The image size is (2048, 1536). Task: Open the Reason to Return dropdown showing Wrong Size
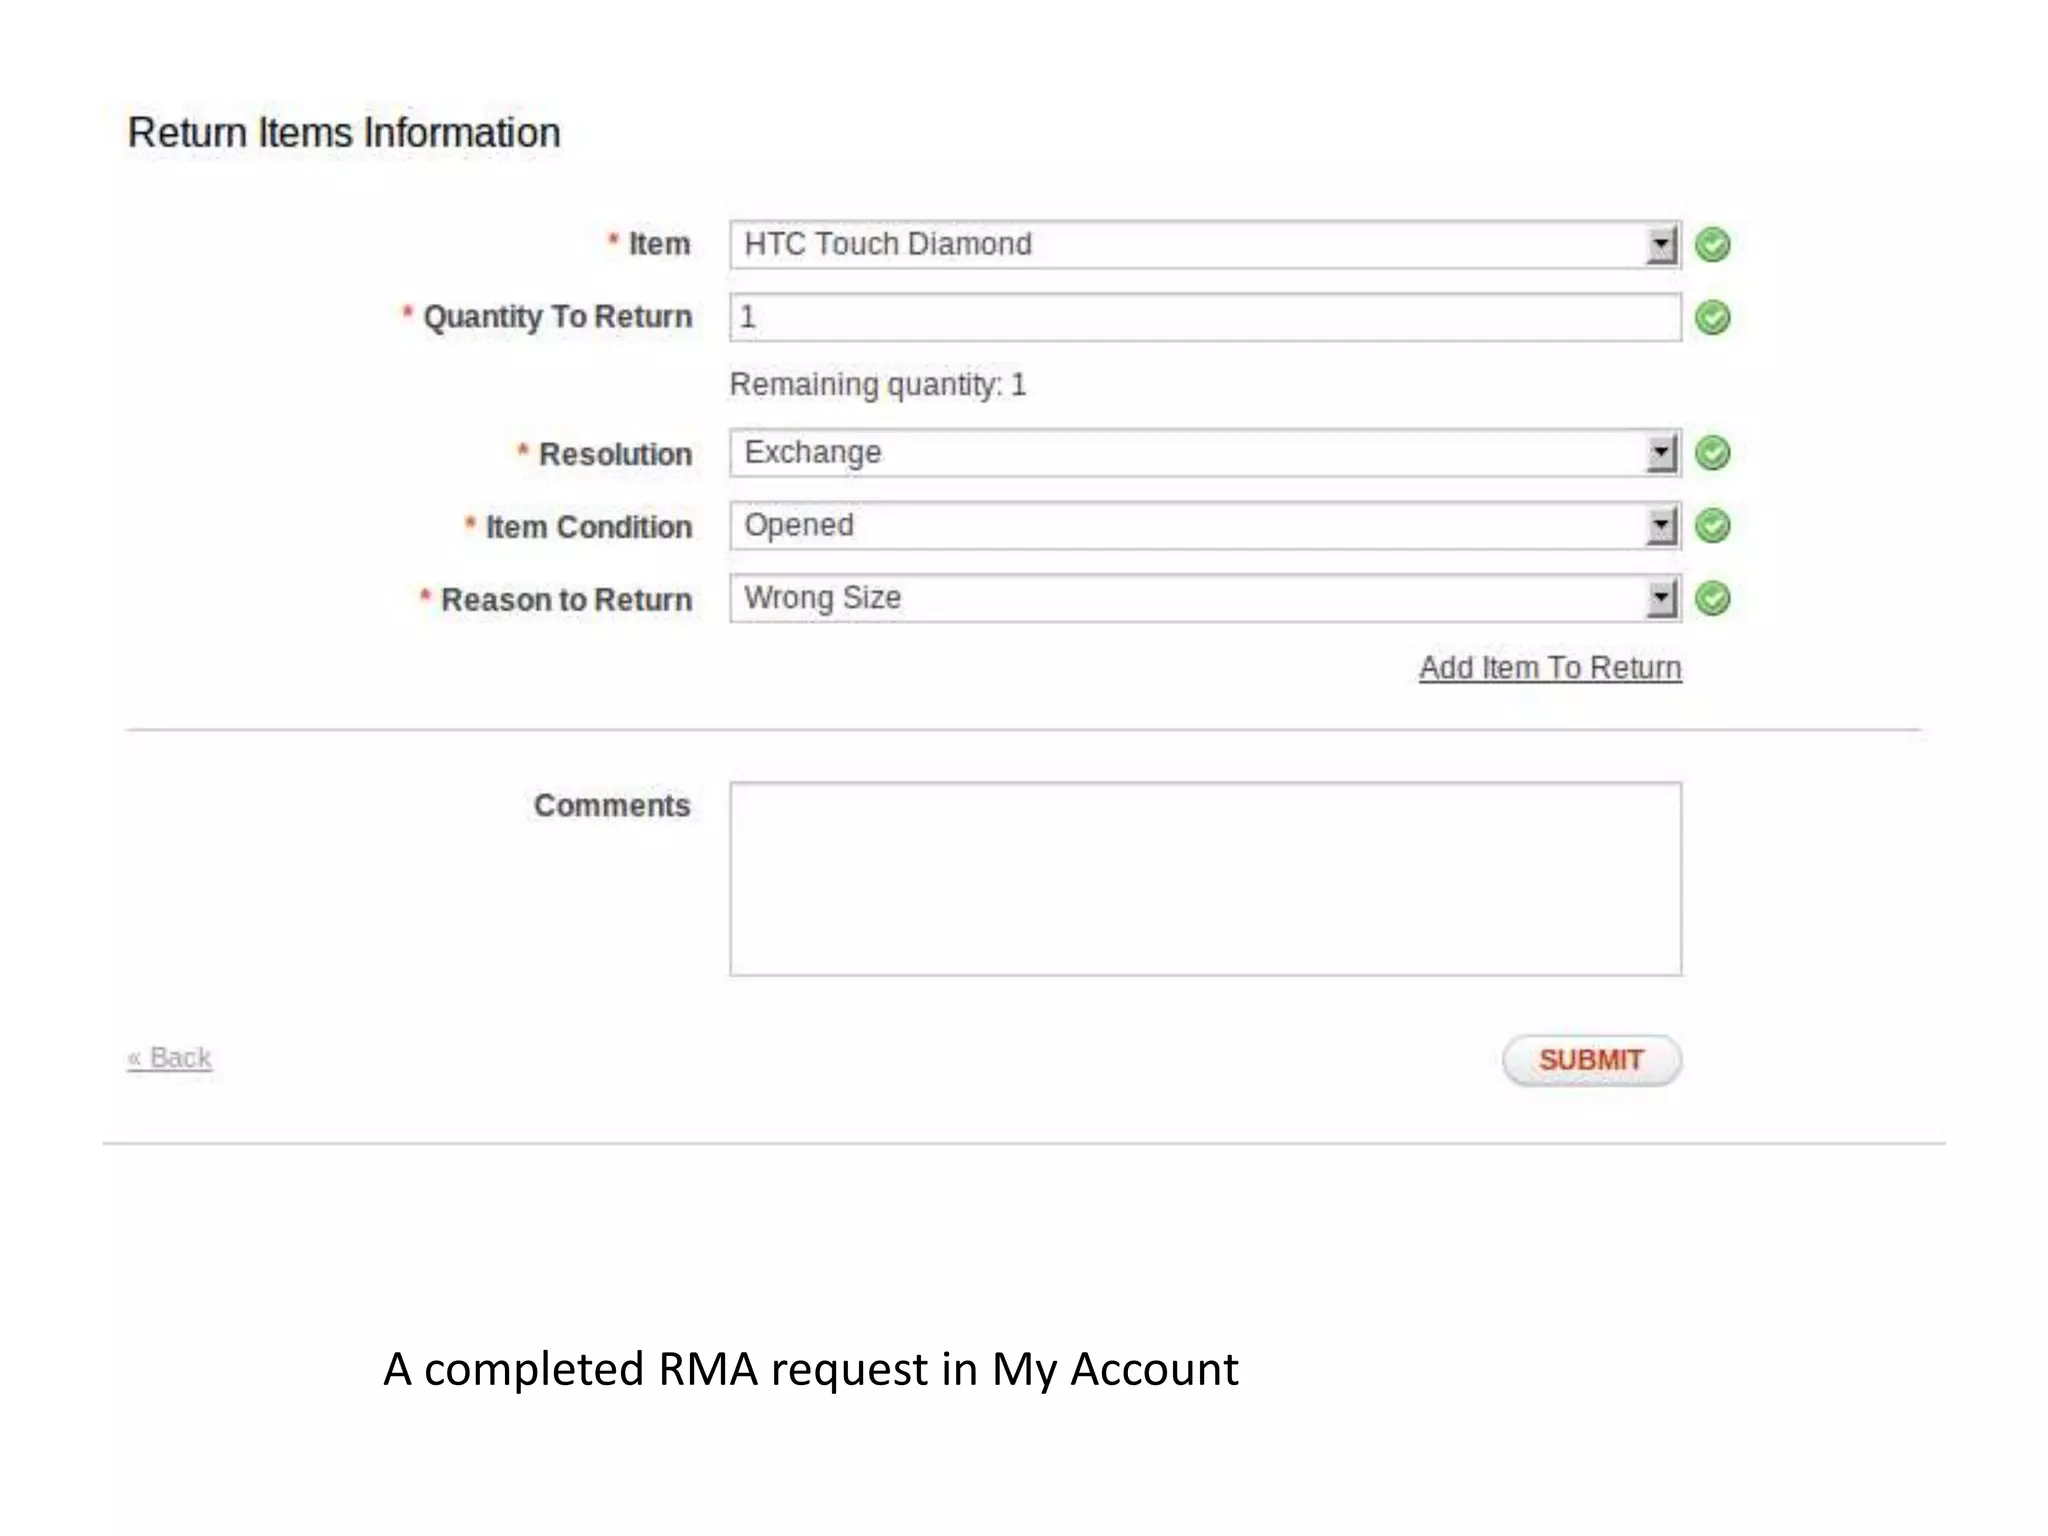pyautogui.click(x=1205, y=599)
